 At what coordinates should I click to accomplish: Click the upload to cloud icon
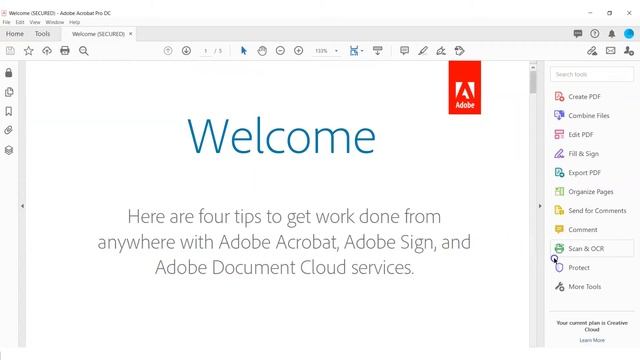click(x=47, y=51)
